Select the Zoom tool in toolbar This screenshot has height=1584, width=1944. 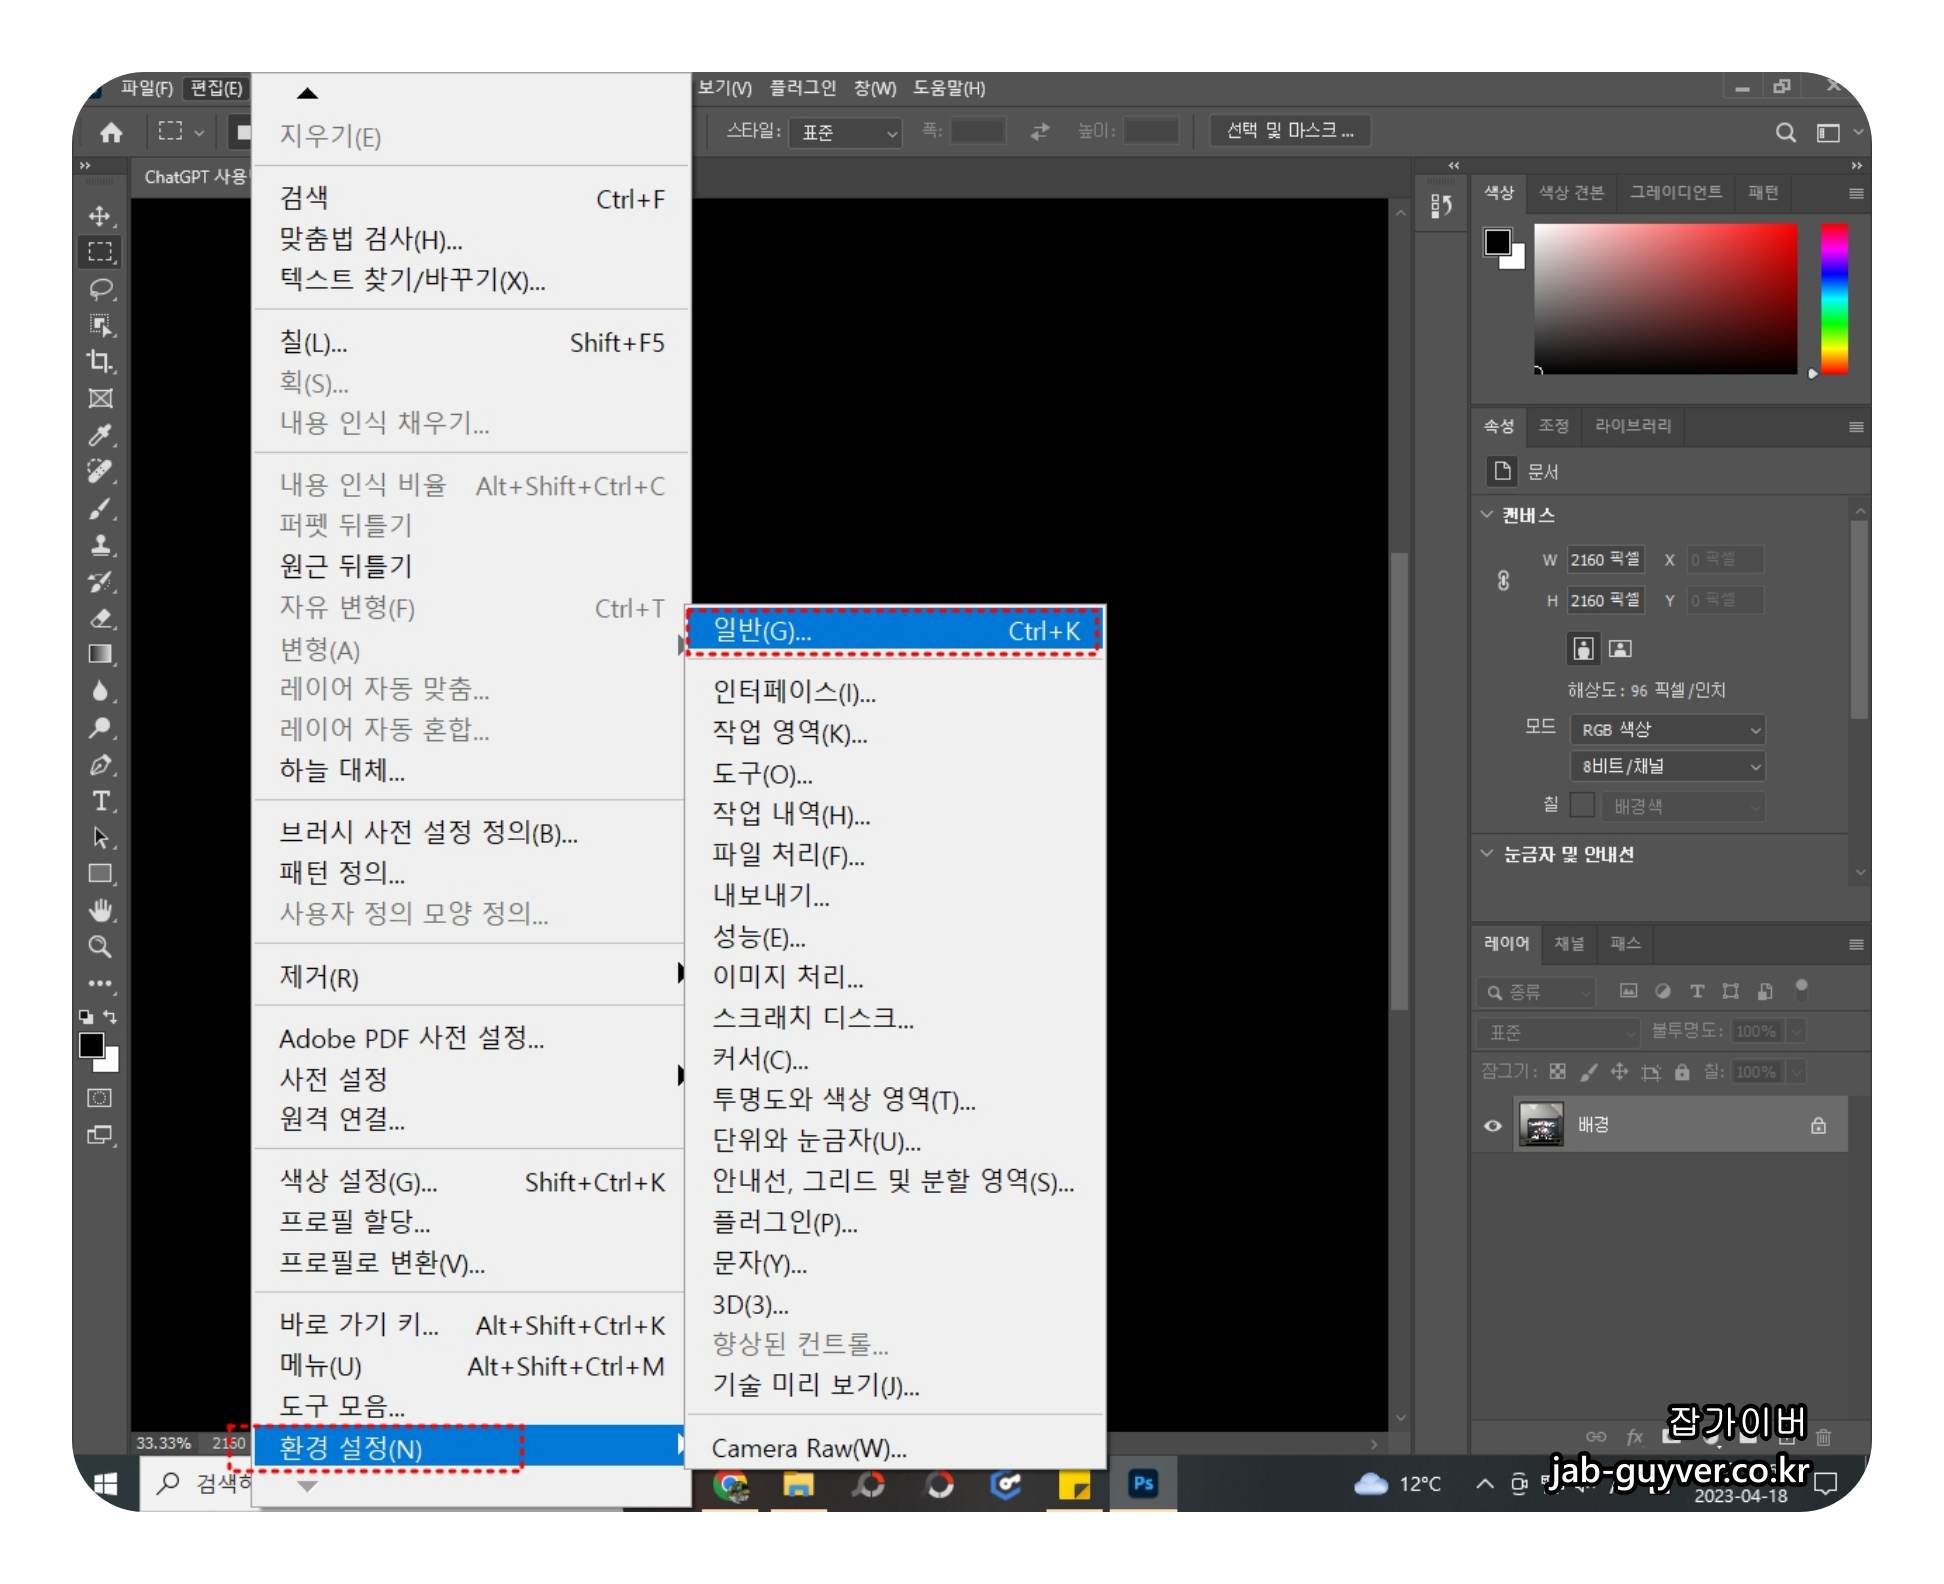(x=100, y=946)
